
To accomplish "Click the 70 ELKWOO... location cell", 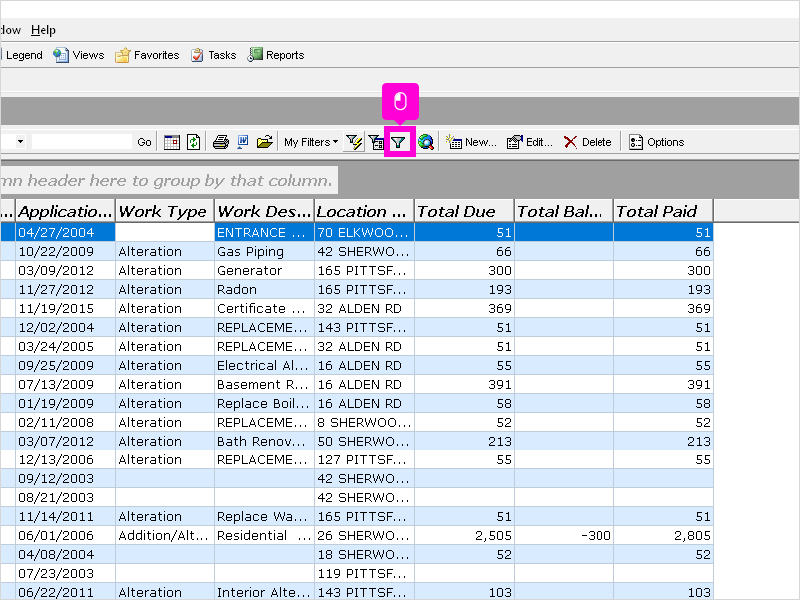I will (364, 233).
